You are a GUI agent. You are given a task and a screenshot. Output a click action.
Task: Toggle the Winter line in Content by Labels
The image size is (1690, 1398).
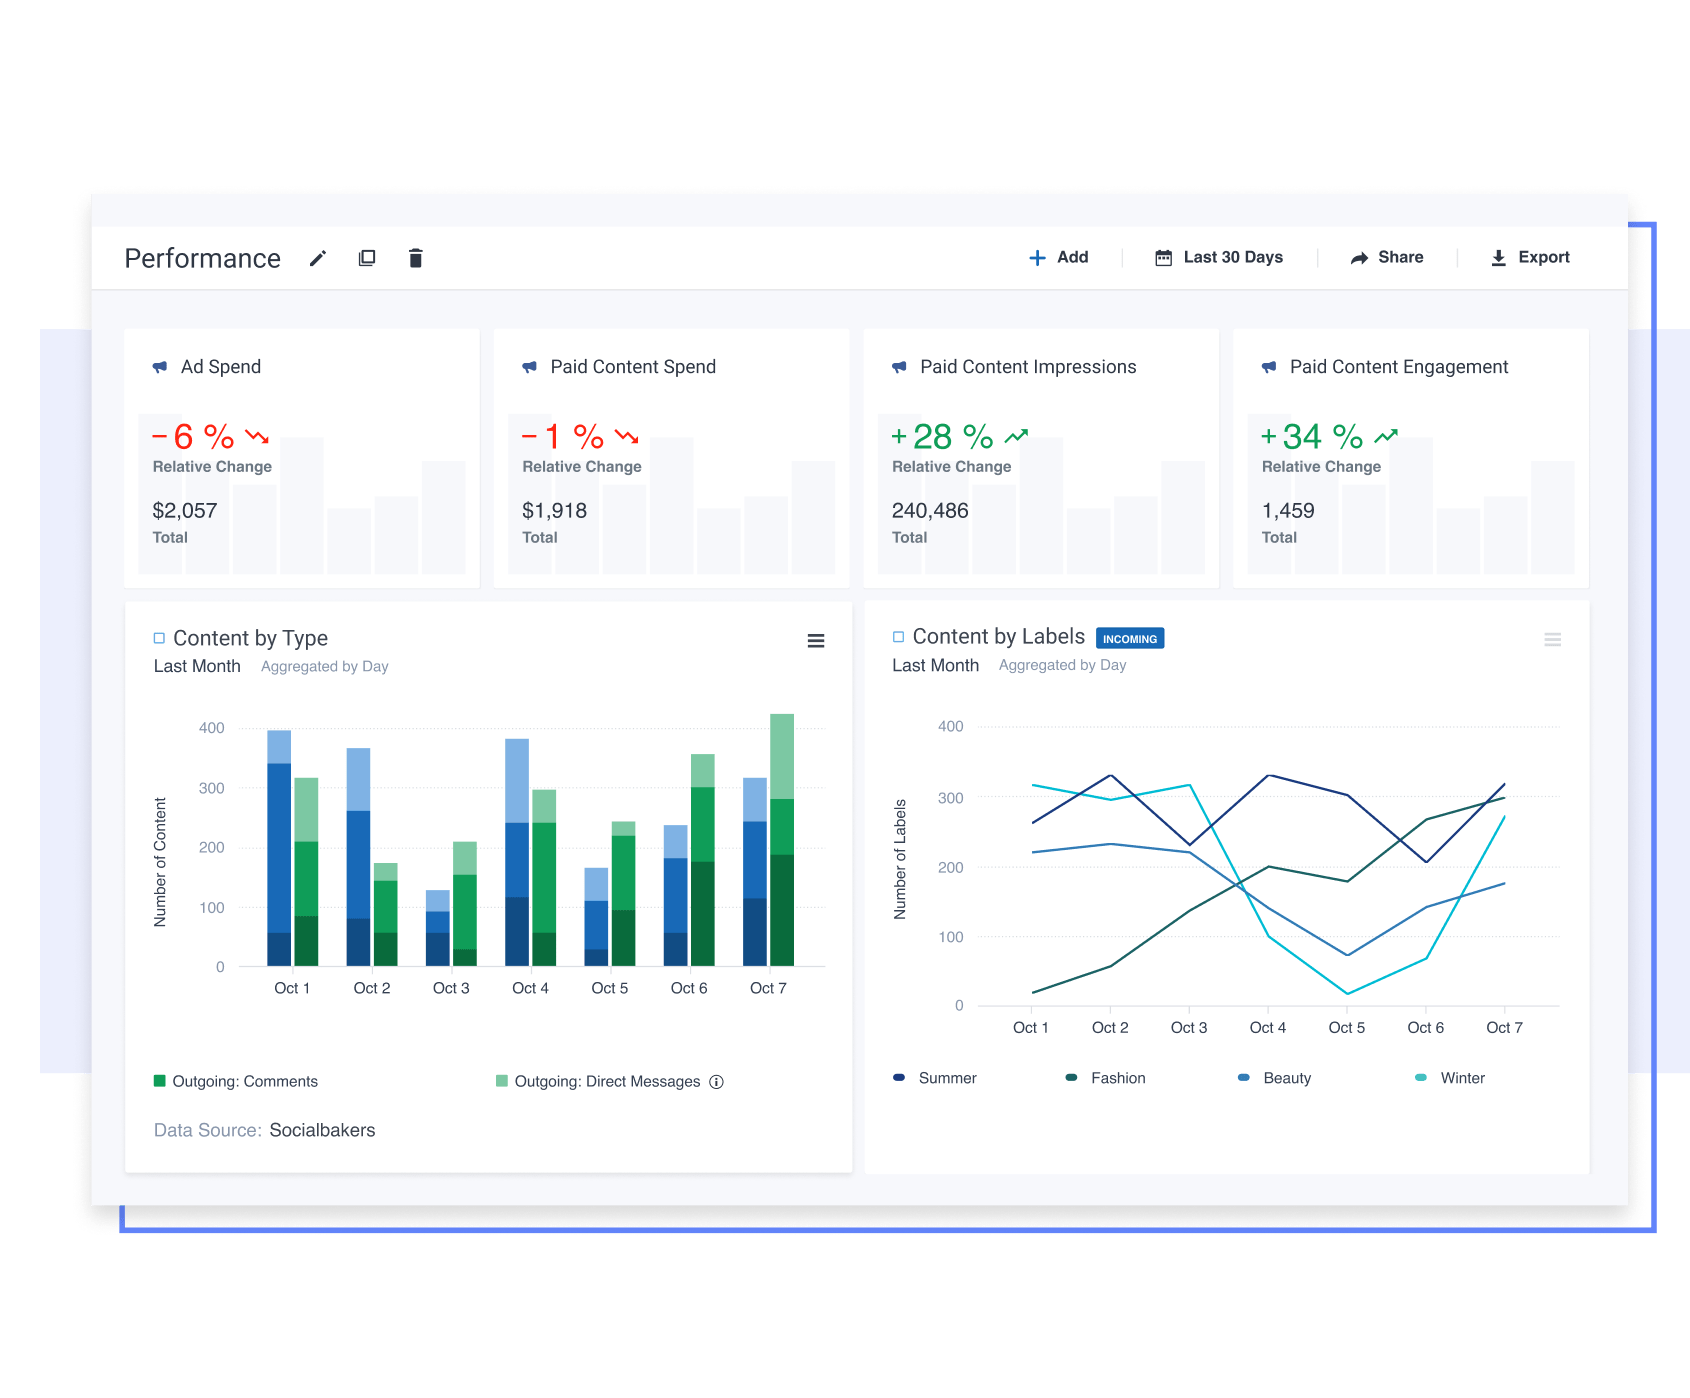point(1449,1077)
